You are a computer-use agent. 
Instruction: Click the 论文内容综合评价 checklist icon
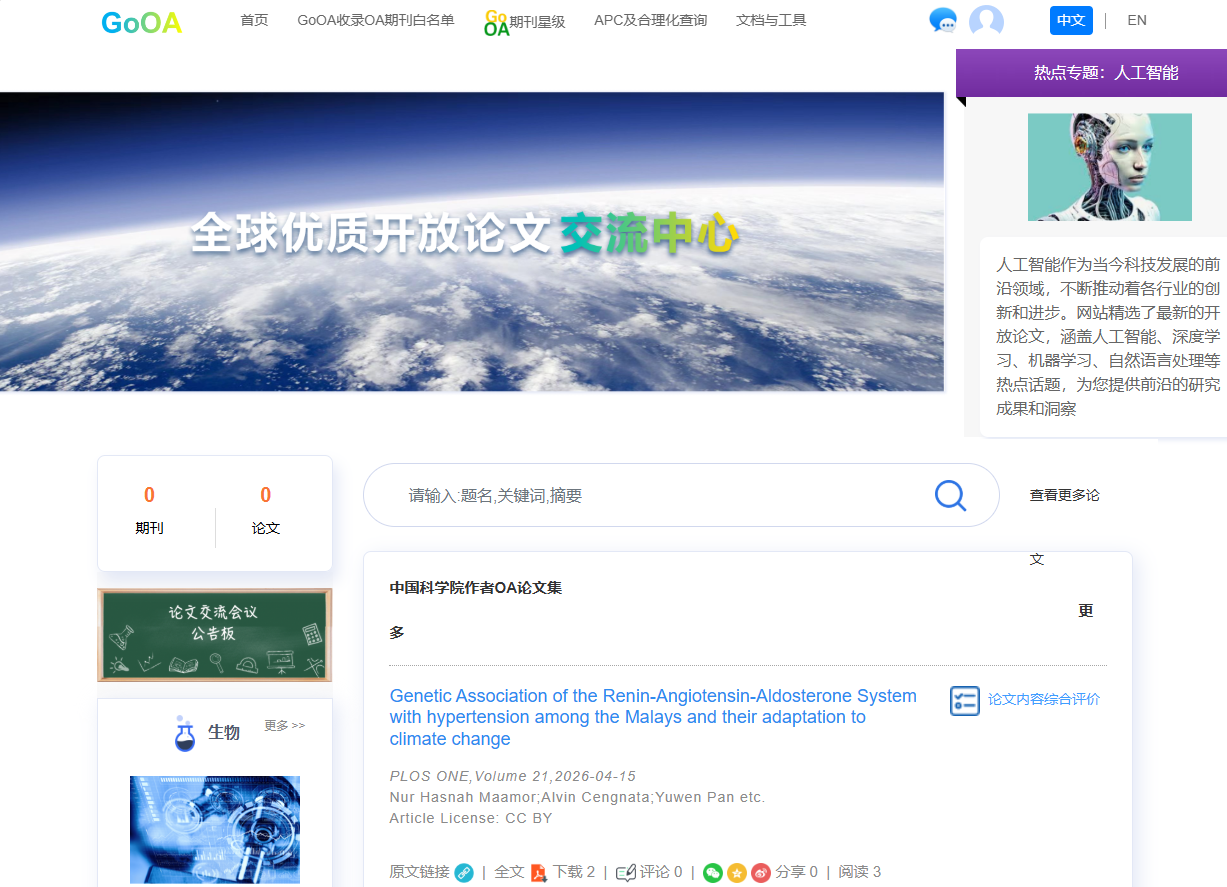[964, 701]
